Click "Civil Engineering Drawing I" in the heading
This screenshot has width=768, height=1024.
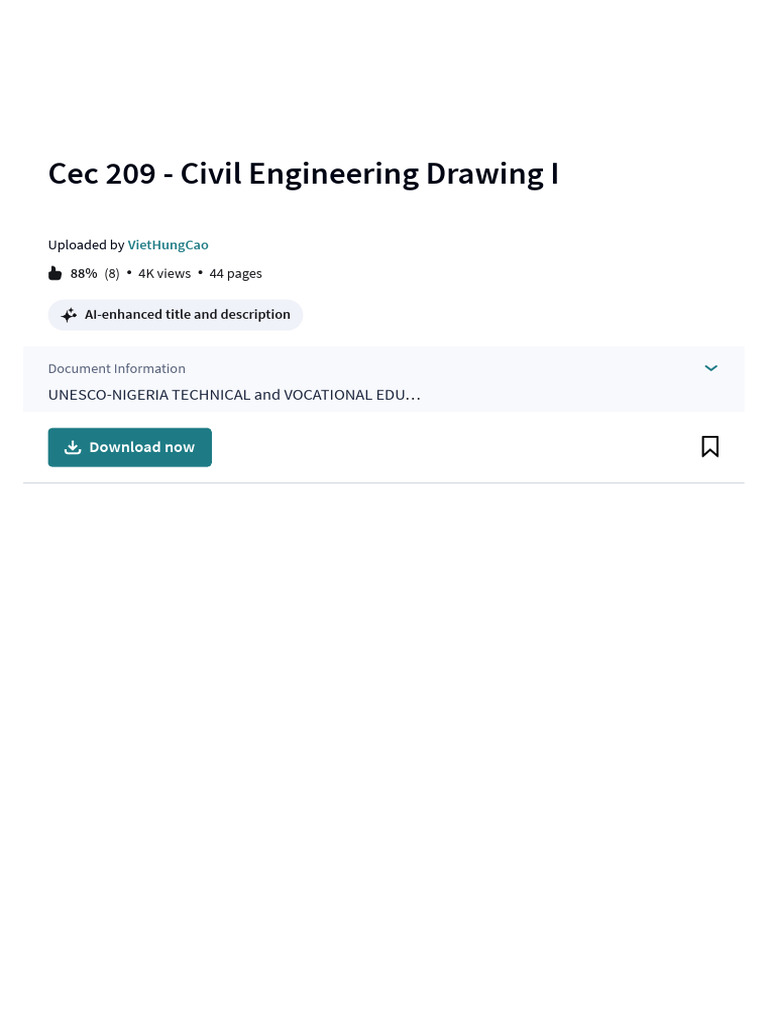point(369,174)
